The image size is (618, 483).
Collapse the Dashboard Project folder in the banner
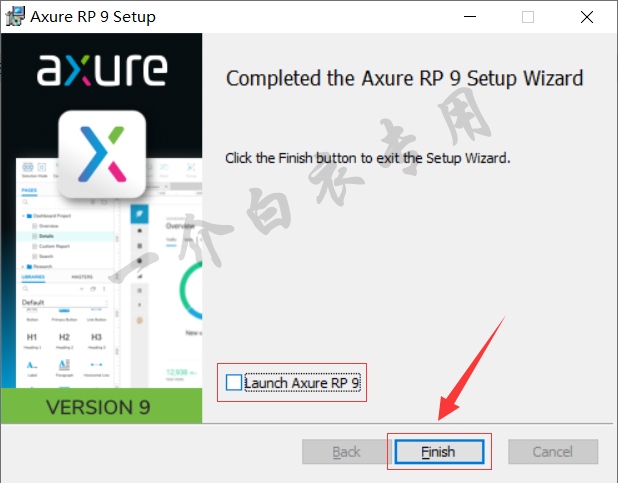[23, 216]
